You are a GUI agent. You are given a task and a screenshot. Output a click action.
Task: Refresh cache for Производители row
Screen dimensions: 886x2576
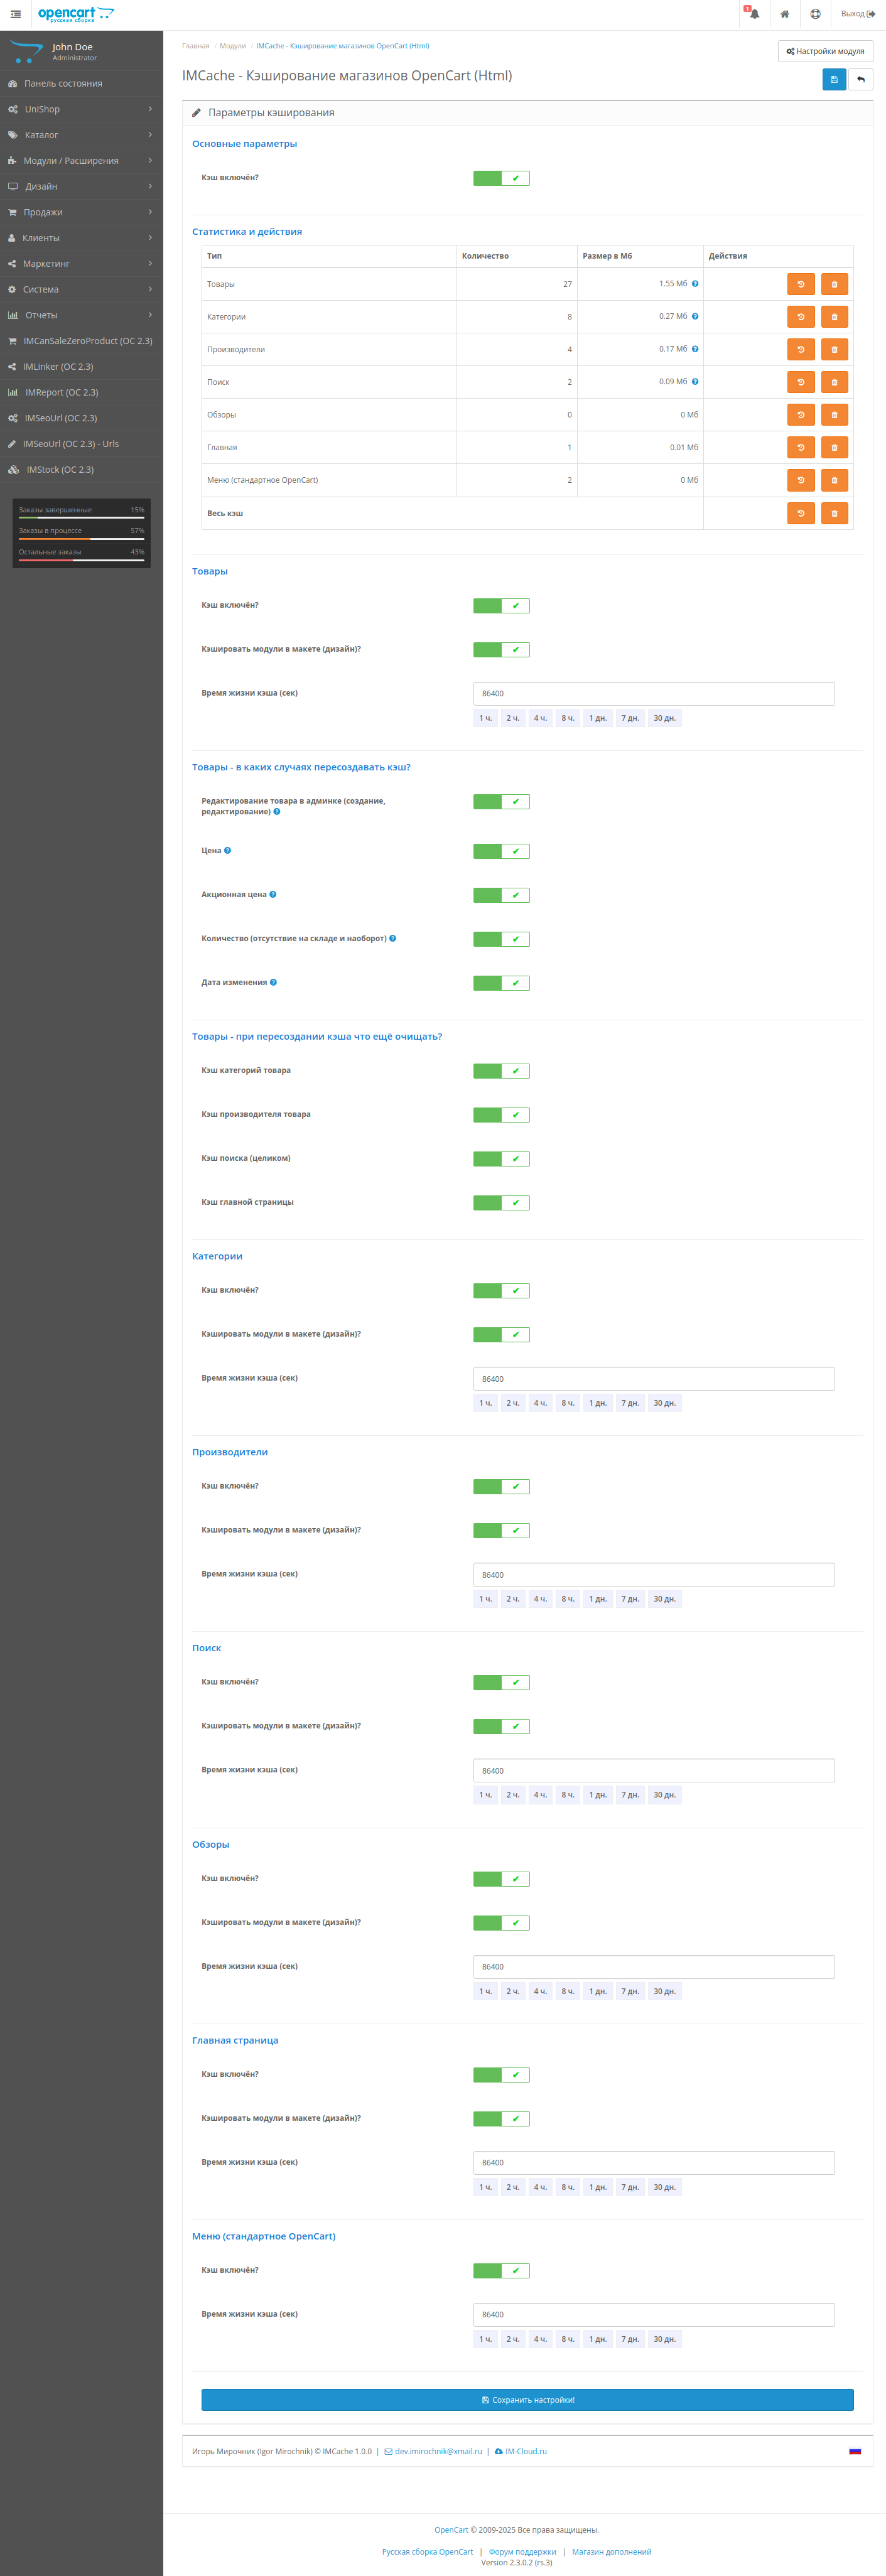click(801, 350)
